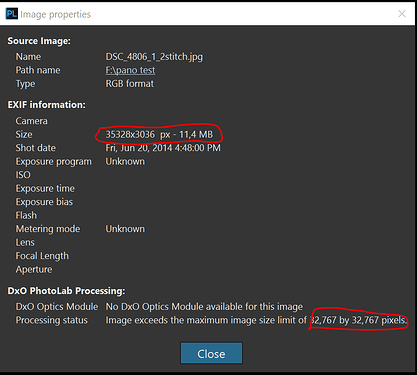Screen dimensions: 417x375
Task: Click the Exposure program Unknown value
Action: click(125, 162)
